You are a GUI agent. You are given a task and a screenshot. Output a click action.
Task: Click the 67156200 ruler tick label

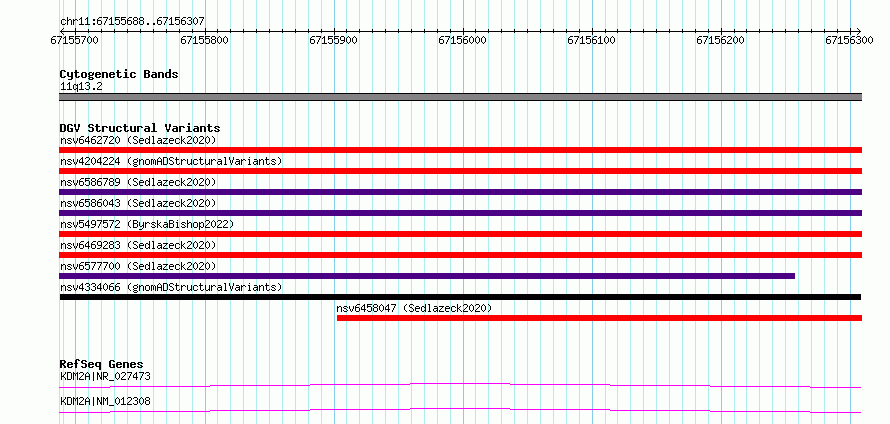click(x=720, y=40)
